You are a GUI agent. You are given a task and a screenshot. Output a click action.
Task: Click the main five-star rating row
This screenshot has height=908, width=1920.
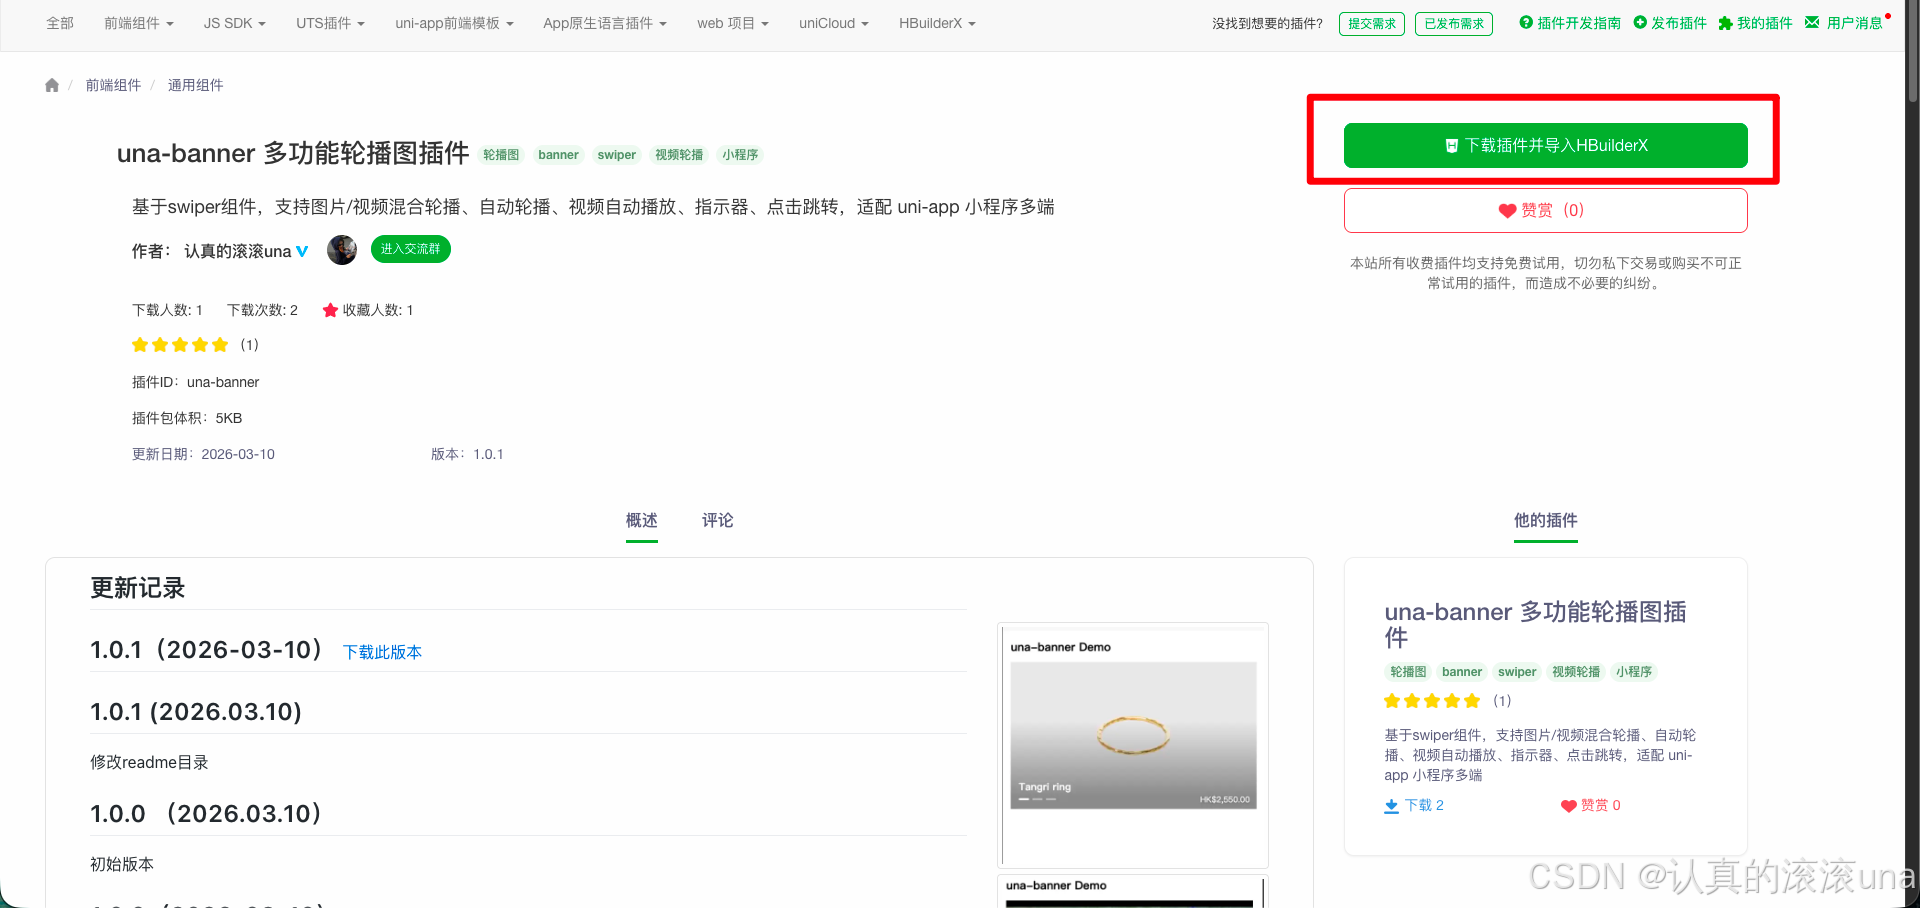tap(180, 345)
